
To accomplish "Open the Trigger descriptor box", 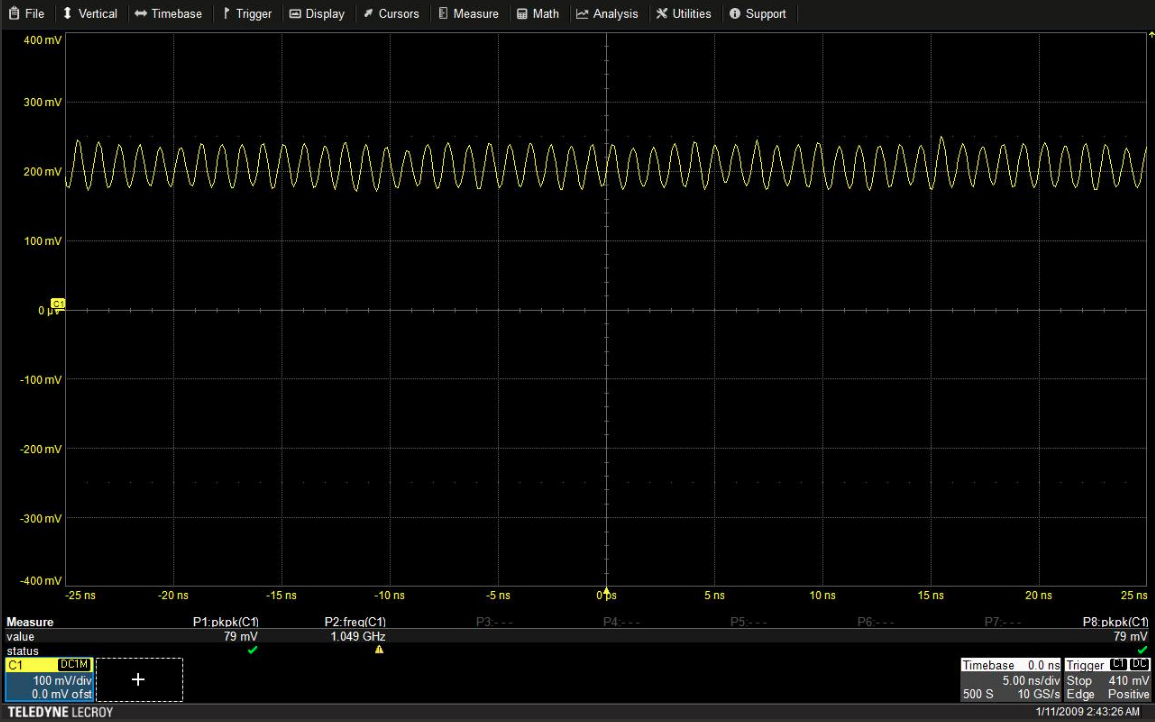I will coord(1107,679).
